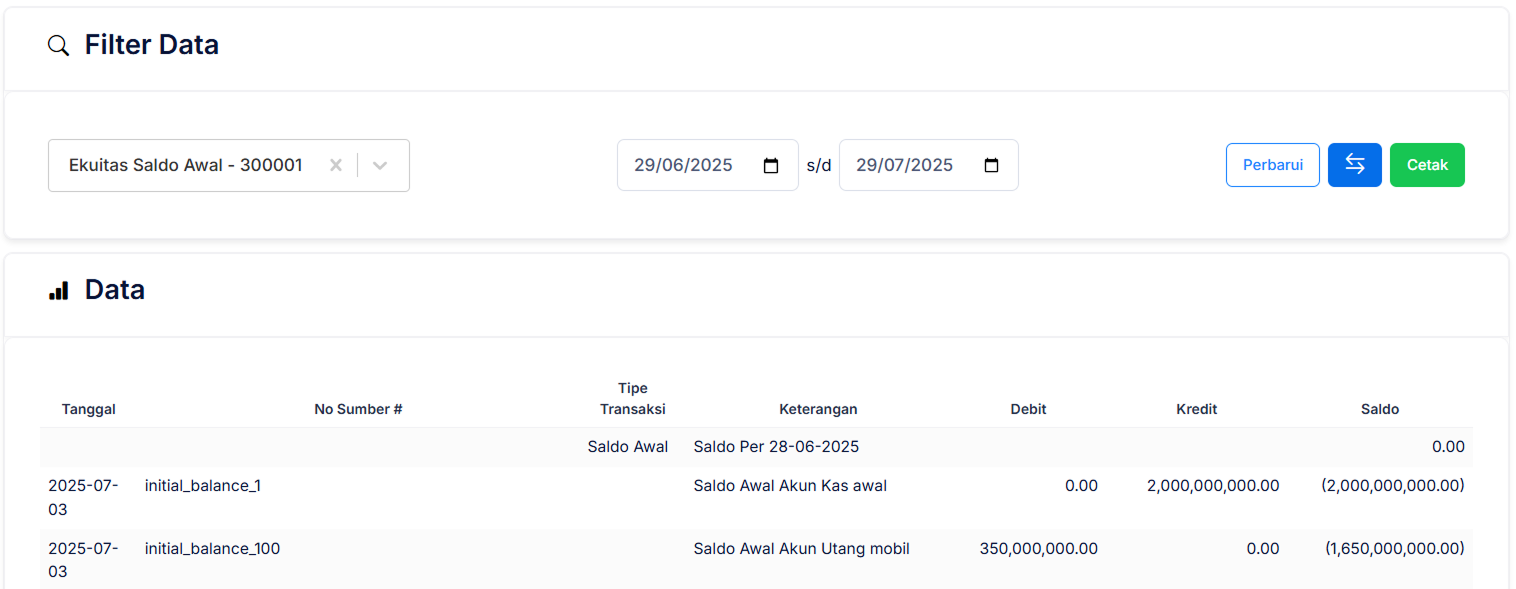
Task: Clear the Ekuitas Saldo Awal account selection
Action: [x=336, y=165]
